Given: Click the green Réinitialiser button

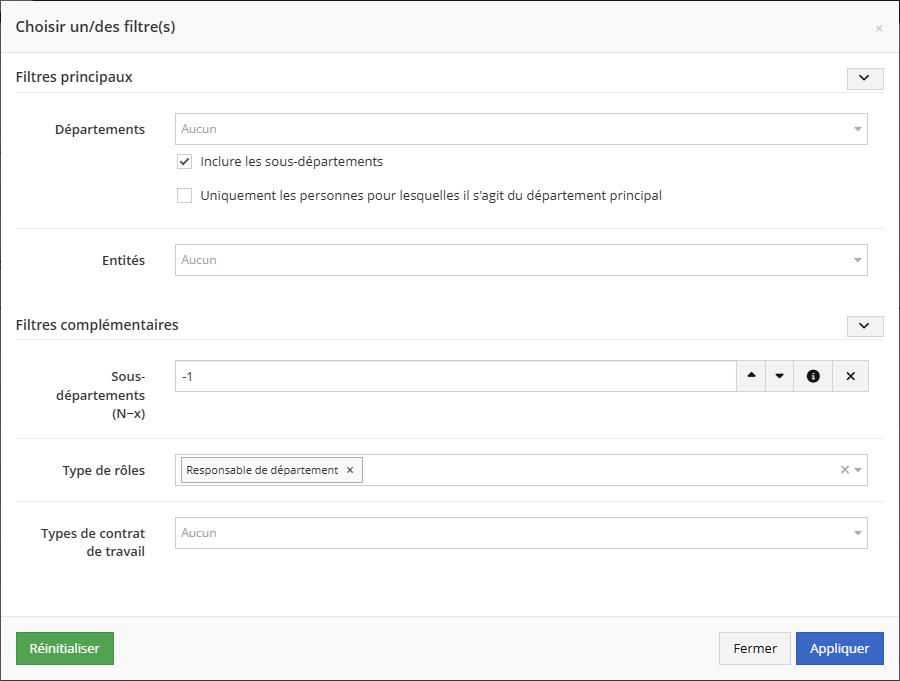Looking at the screenshot, I should point(65,648).
